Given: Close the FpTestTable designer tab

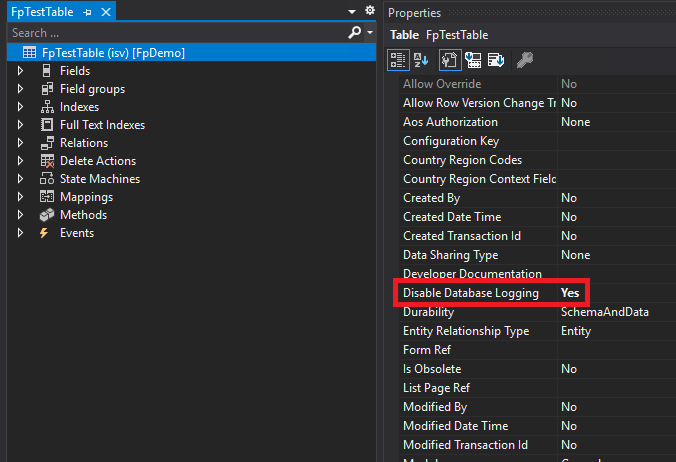Looking at the screenshot, I should (x=106, y=12).
